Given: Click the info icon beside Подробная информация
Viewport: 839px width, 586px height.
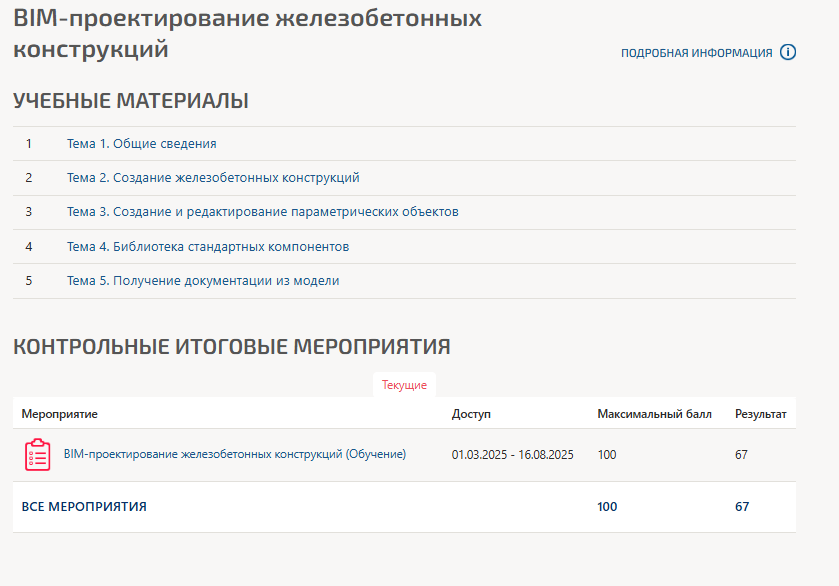Looking at the screenshot, I should (x=788, y=53).
